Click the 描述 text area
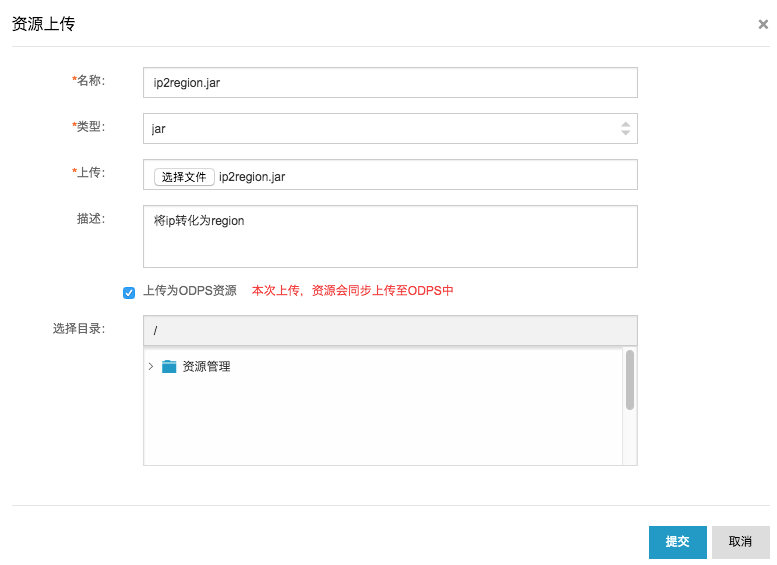Viewport: 777px width, 565px height. (x=390, y=236)
